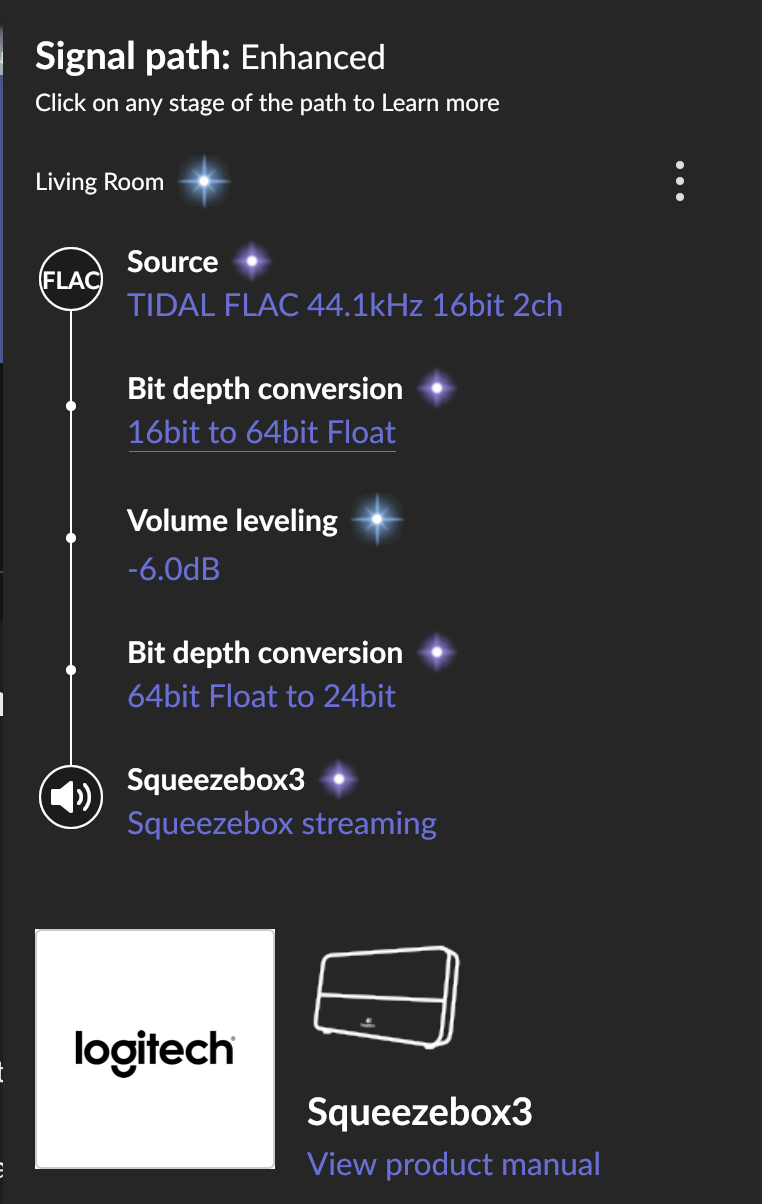Select the lossless star beside Volume leveling
This screenshot has height=1204, width=762.
pos(377,519)
